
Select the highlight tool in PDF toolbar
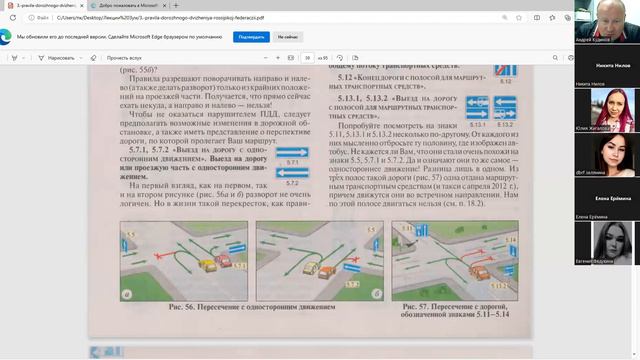tap(15, 58)
